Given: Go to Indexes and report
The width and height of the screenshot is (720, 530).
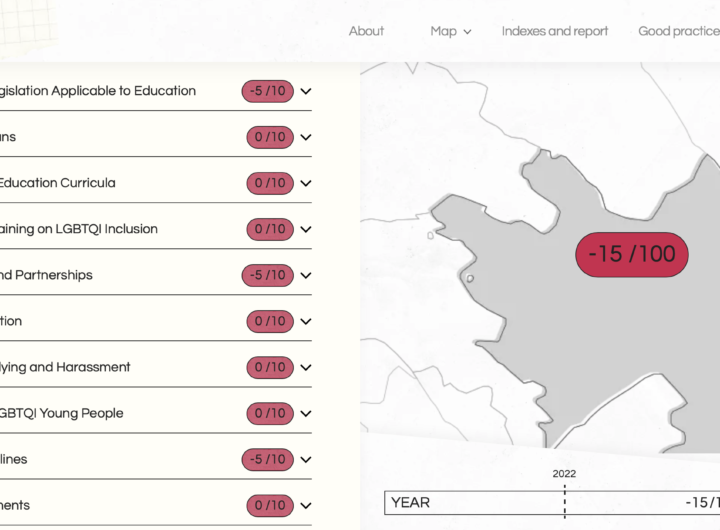Looking at the screenshot, I should (555, 31).
